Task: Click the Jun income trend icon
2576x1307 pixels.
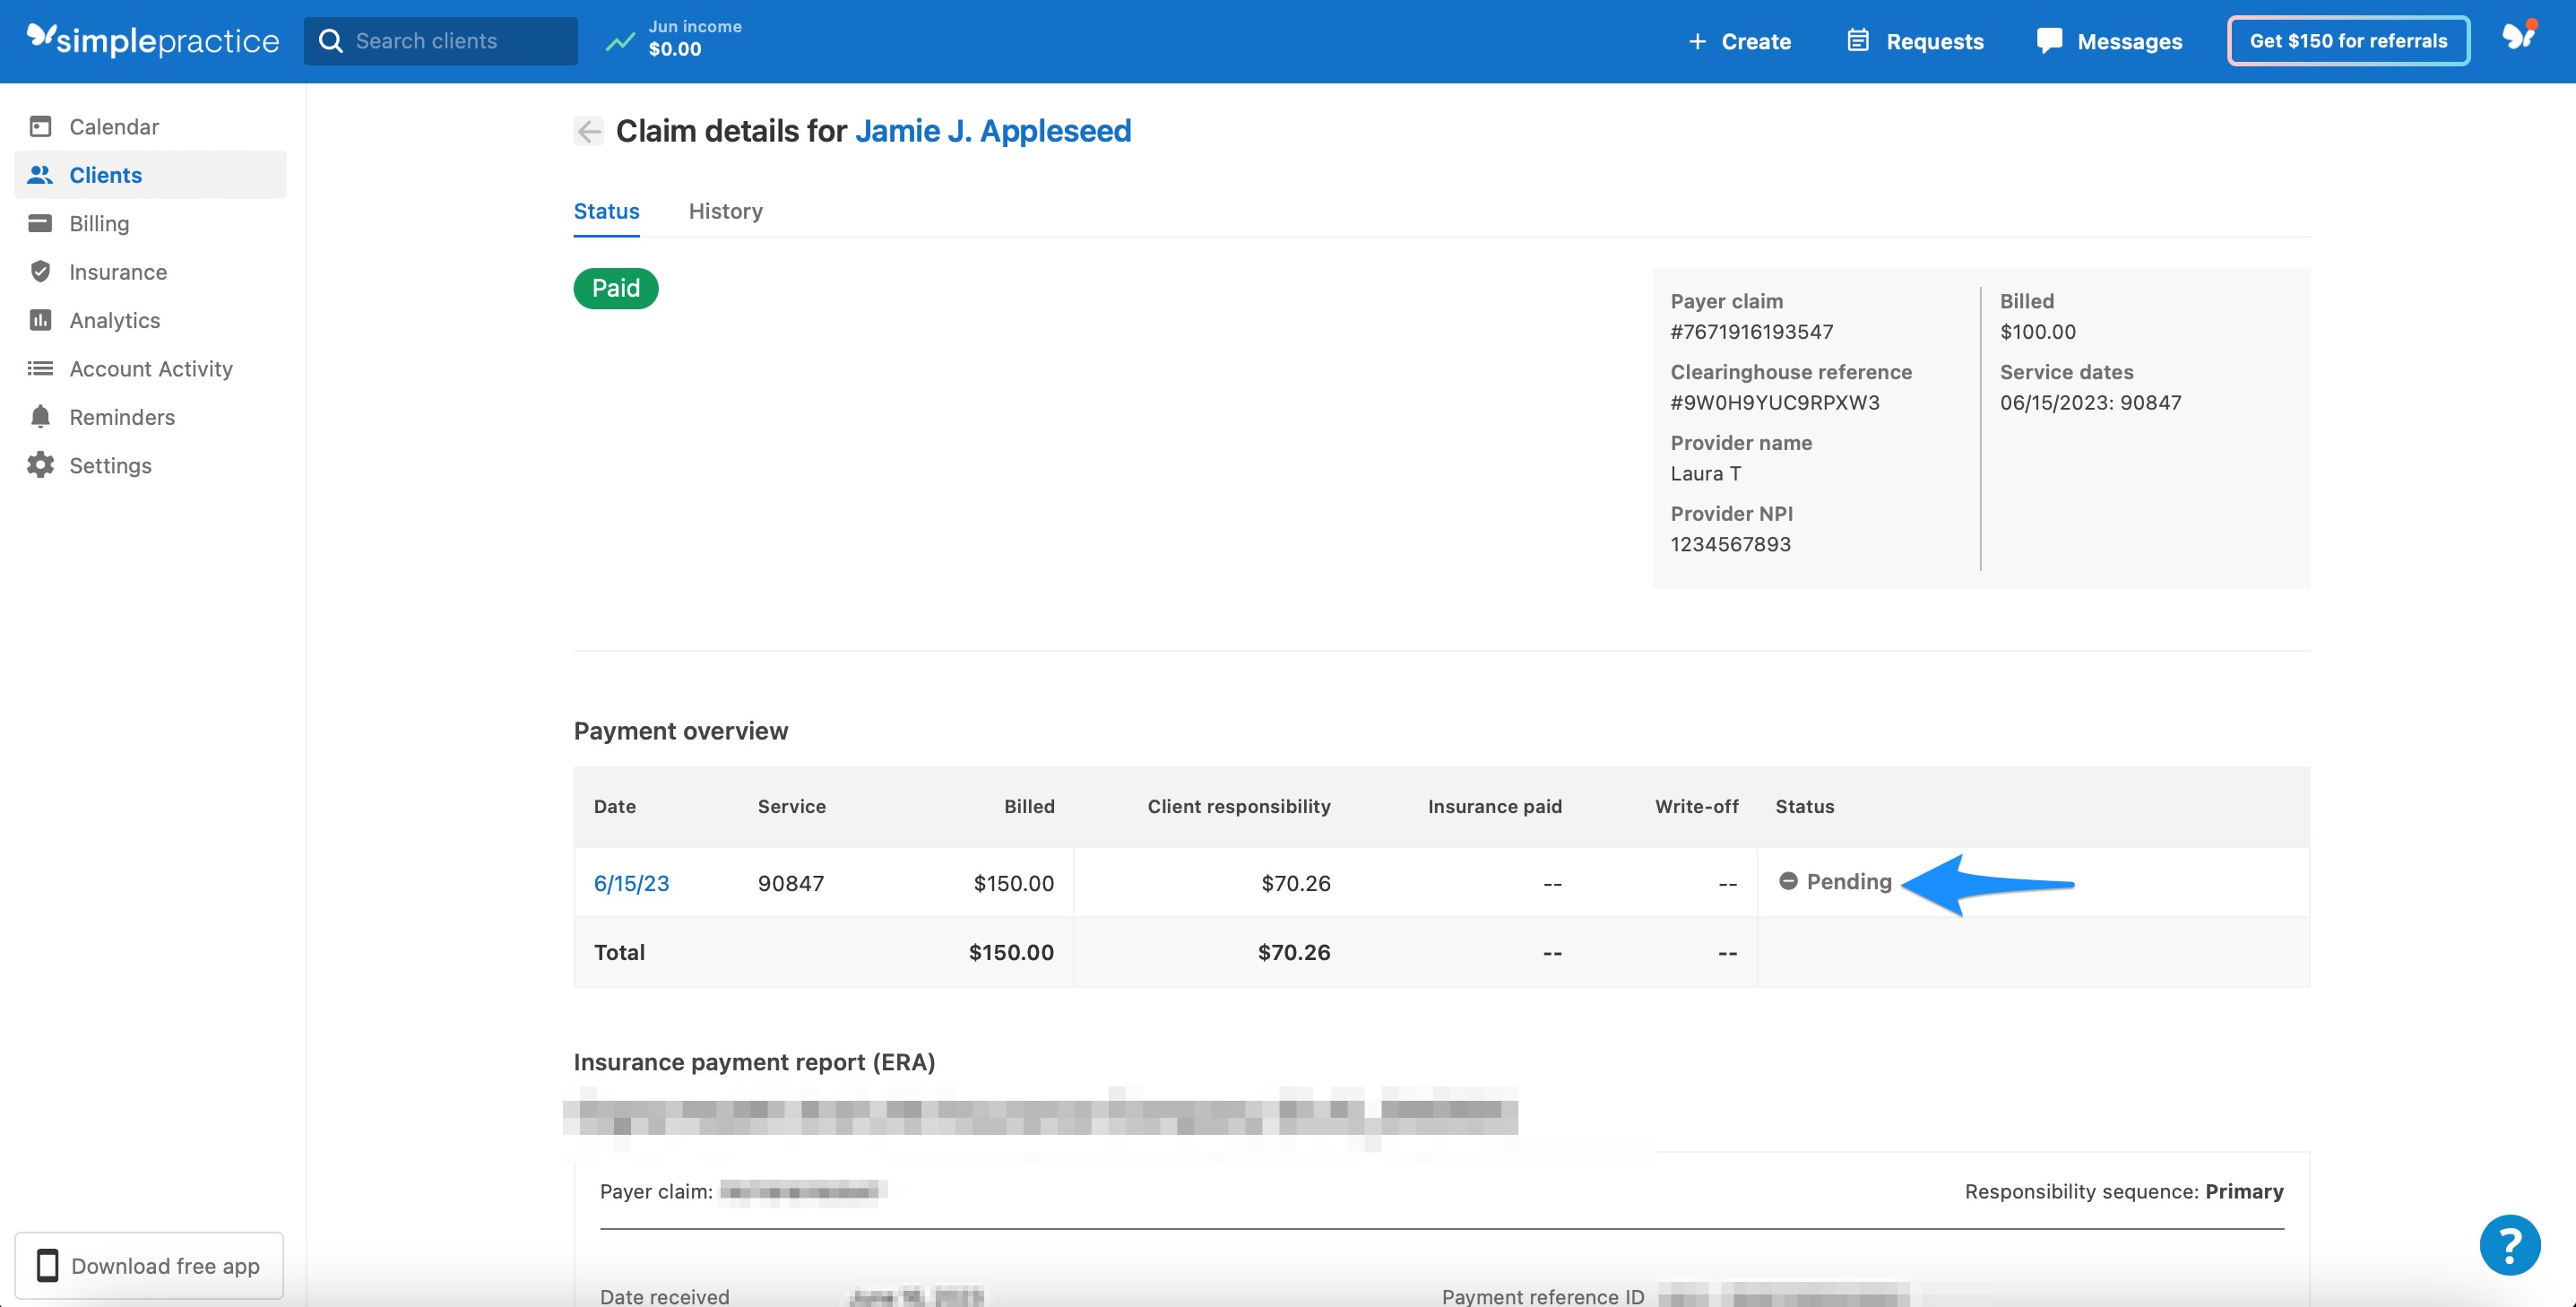Action: coord(620,41)
